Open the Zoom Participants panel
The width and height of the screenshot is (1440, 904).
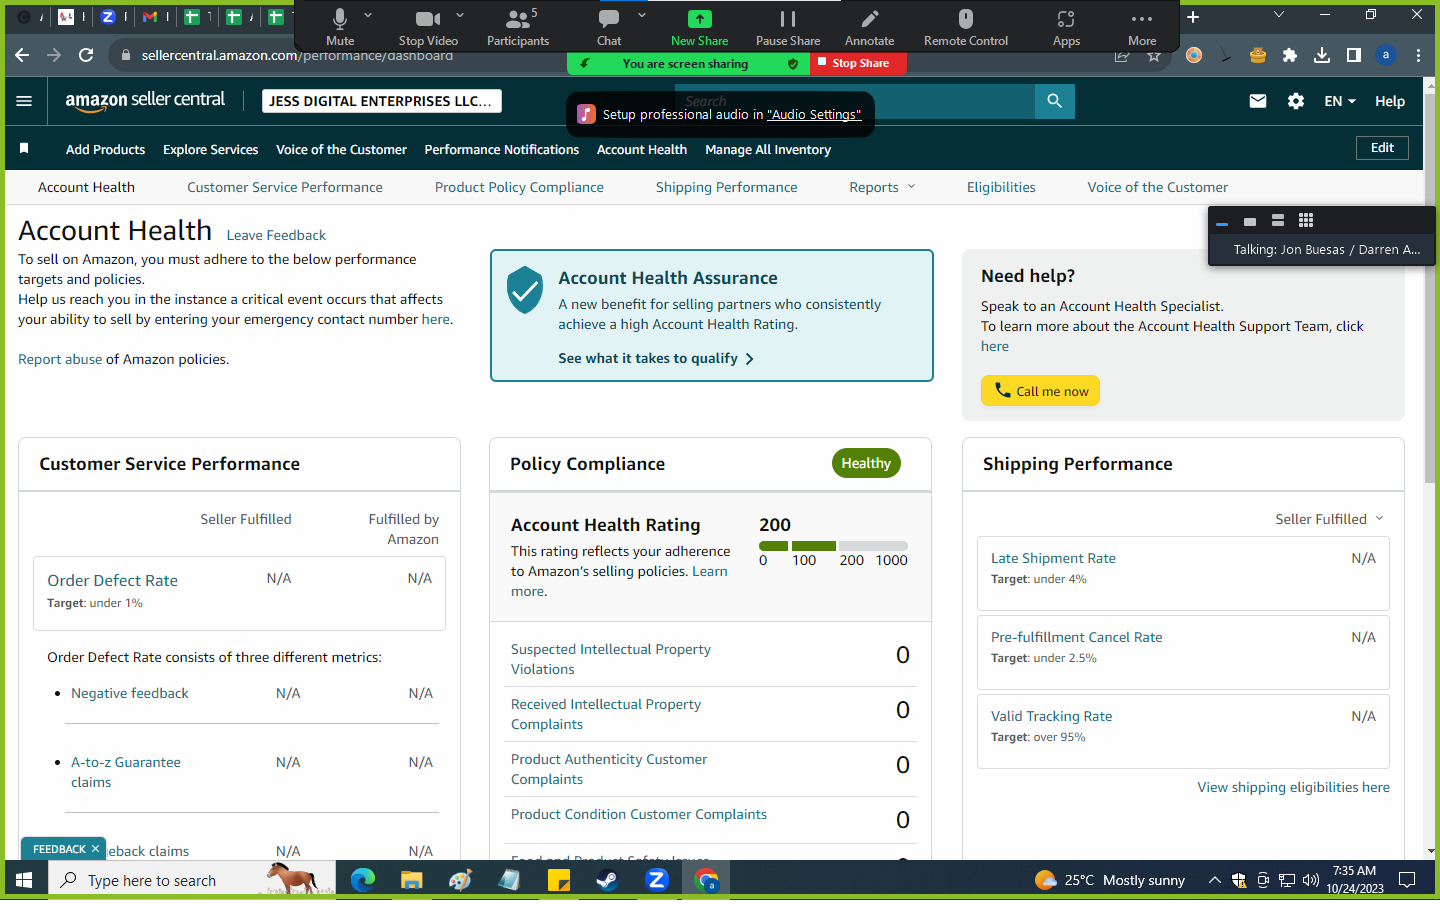[x=518, y=26]
